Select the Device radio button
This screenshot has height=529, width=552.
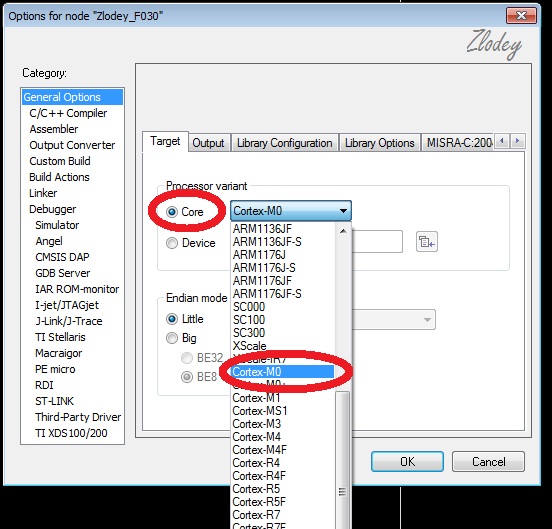click(172, 243)
